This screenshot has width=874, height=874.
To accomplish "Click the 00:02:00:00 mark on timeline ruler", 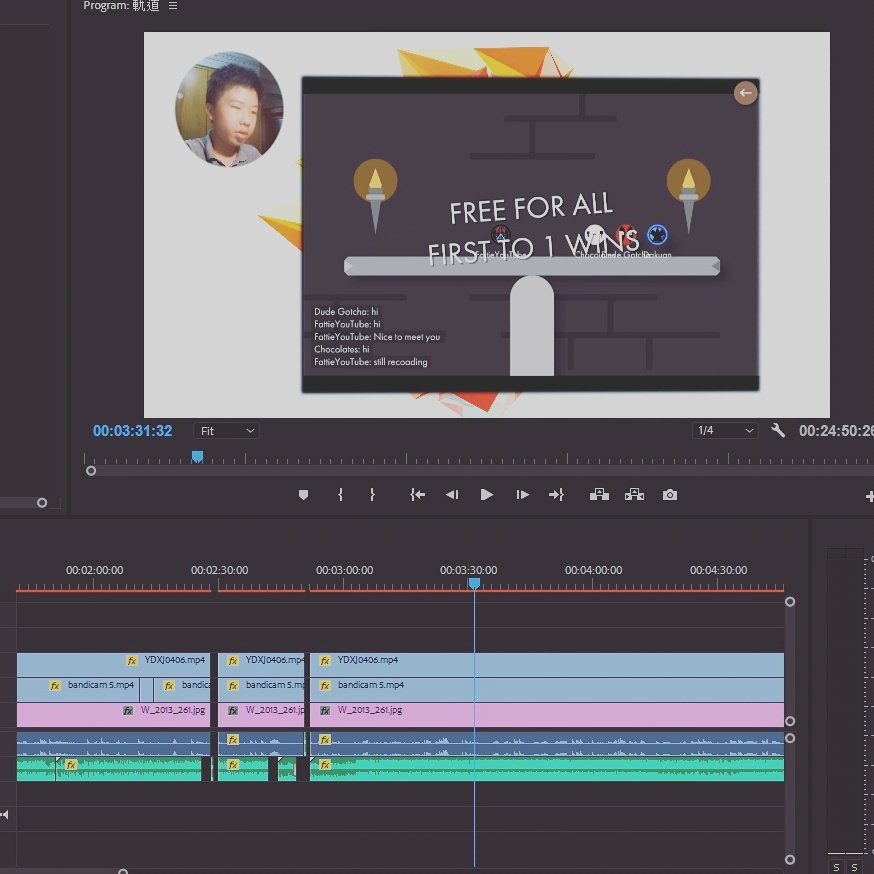I will (x=94, y=570).
